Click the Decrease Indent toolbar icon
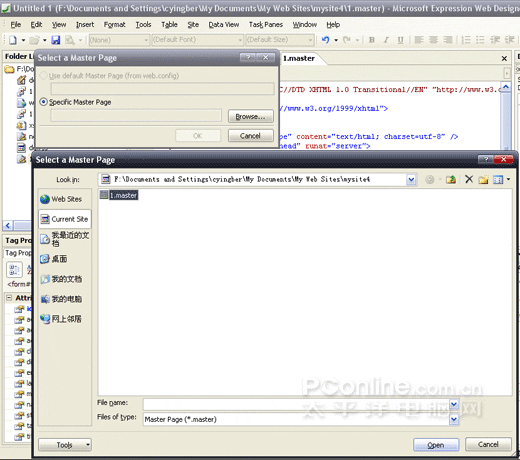 pos(495,40)
